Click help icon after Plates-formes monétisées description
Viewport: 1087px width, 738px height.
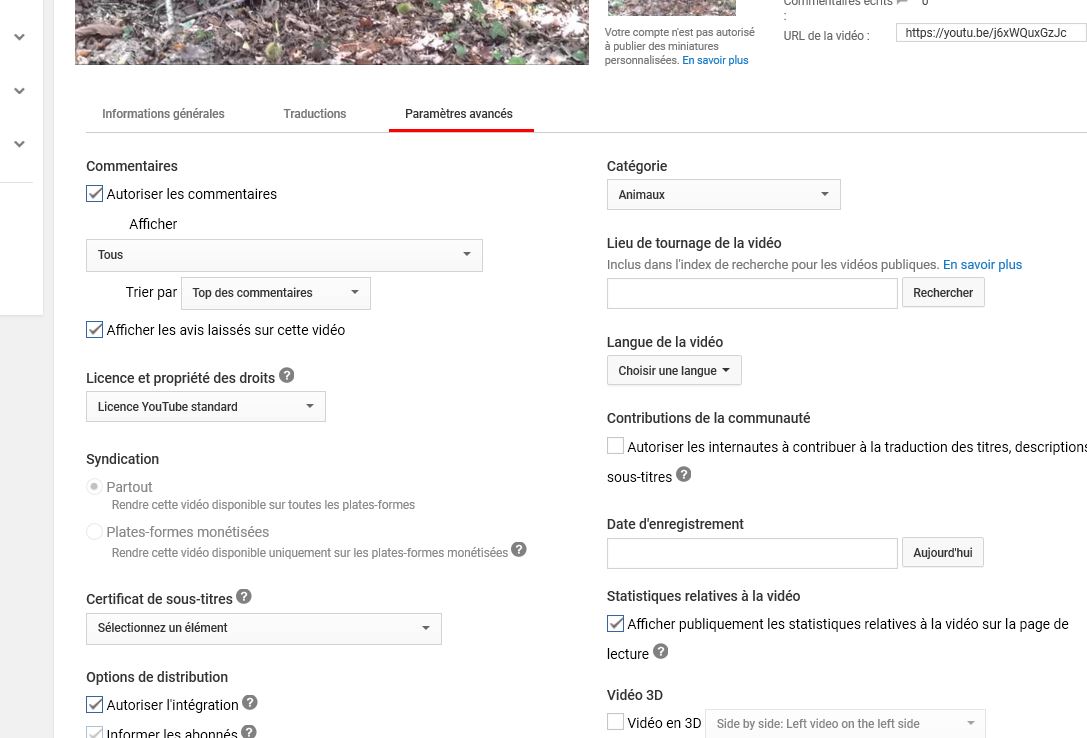(519, 550)
